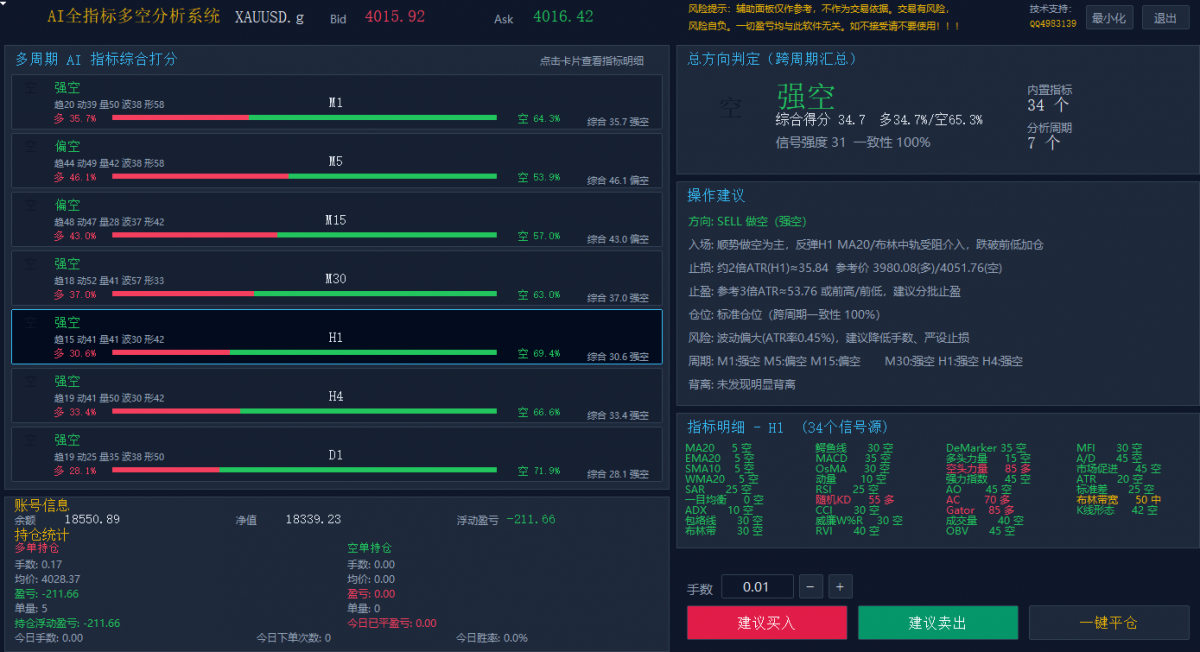1200x652 pixels.
Task: Open the M15 timeframe score card
Action: (x=337, y=220)
